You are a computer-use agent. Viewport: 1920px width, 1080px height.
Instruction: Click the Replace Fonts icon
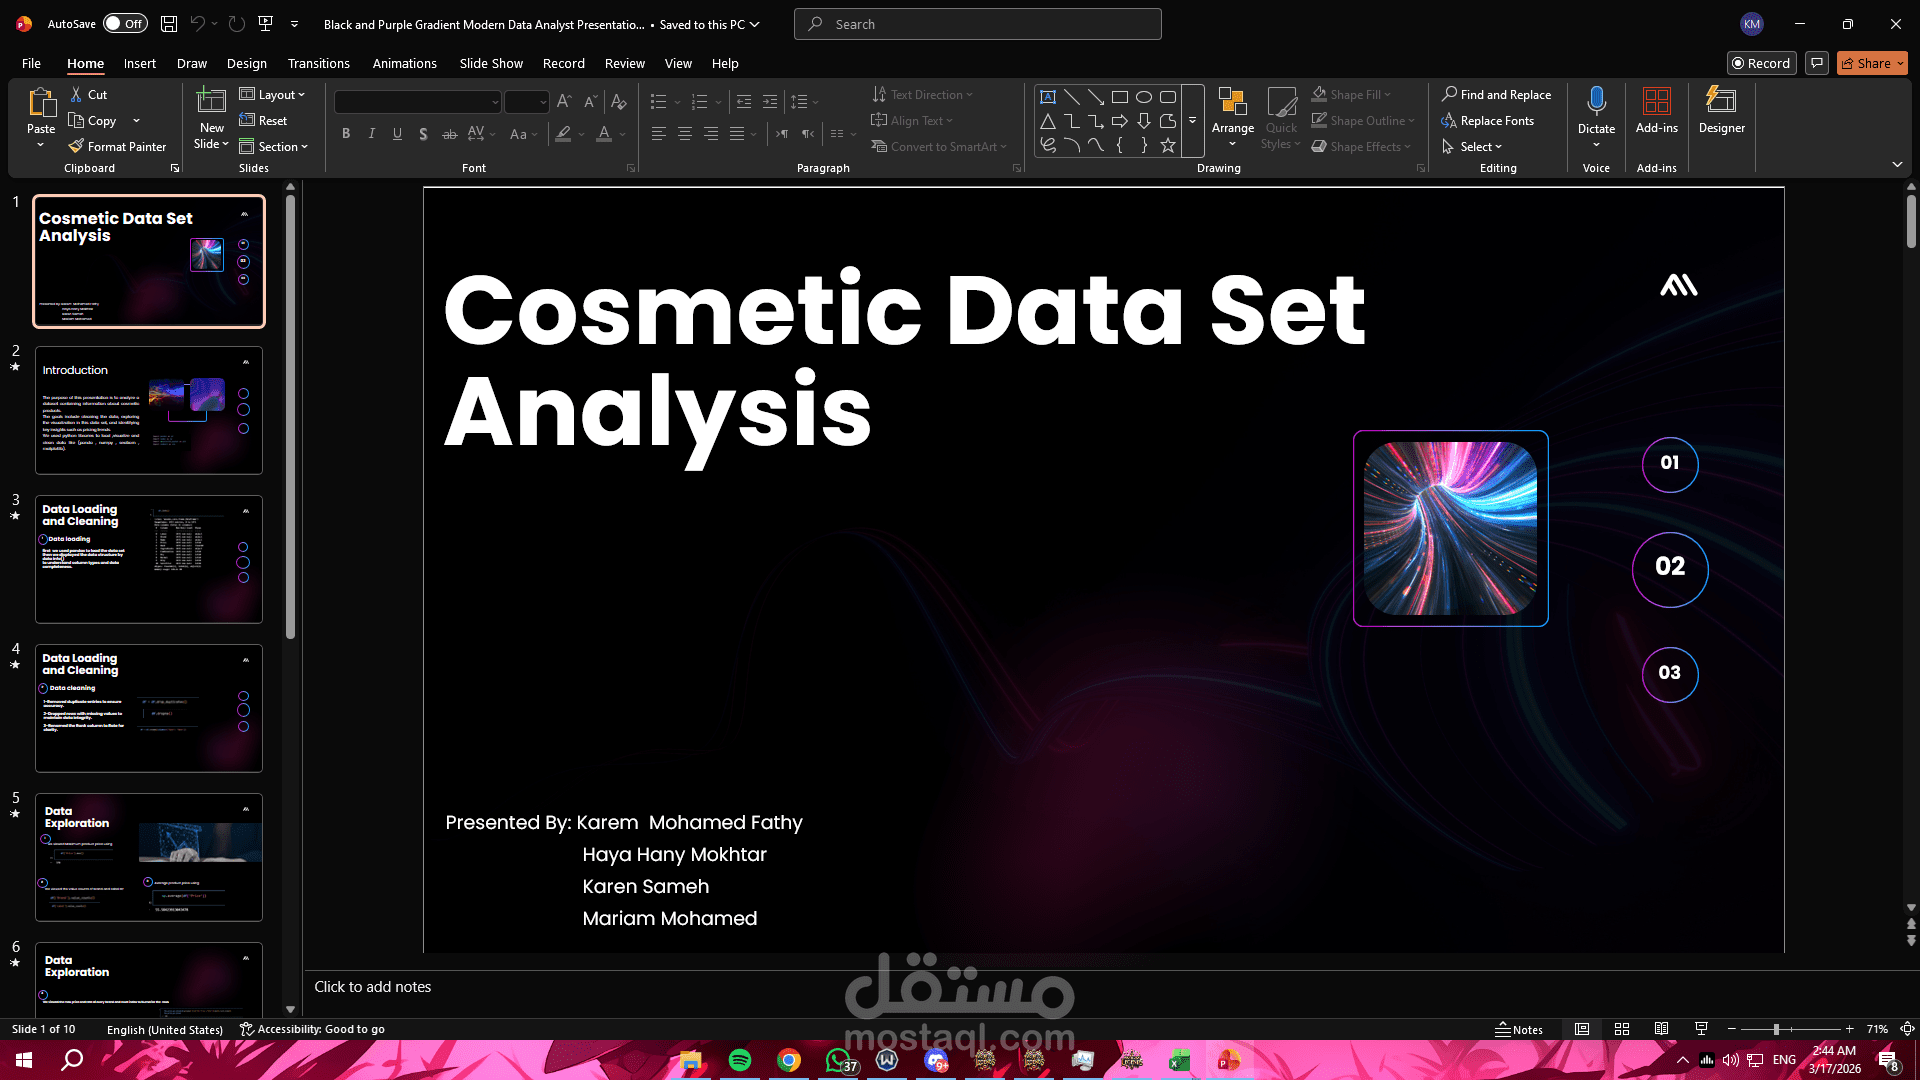coord(1450,120)
